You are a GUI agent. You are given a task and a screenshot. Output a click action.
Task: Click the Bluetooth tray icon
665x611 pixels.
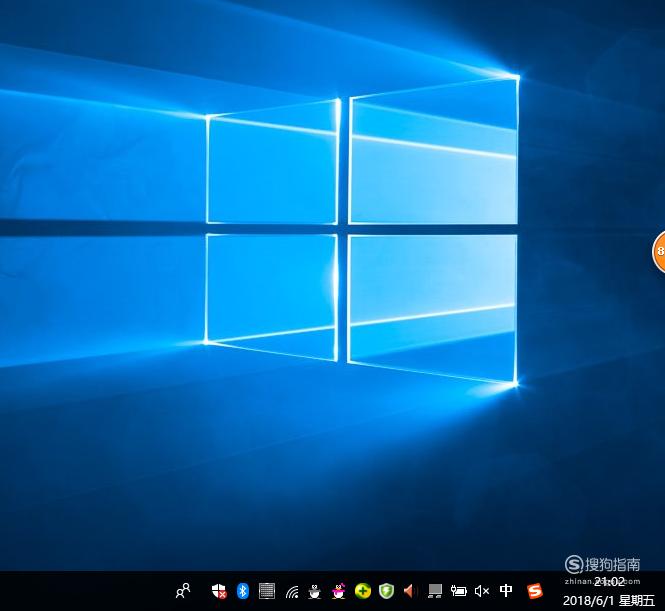pos(243,591)
